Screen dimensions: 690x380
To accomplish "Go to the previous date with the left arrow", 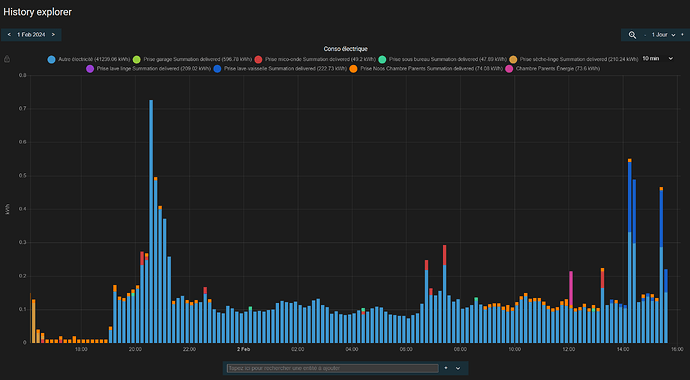I will 9,35.
